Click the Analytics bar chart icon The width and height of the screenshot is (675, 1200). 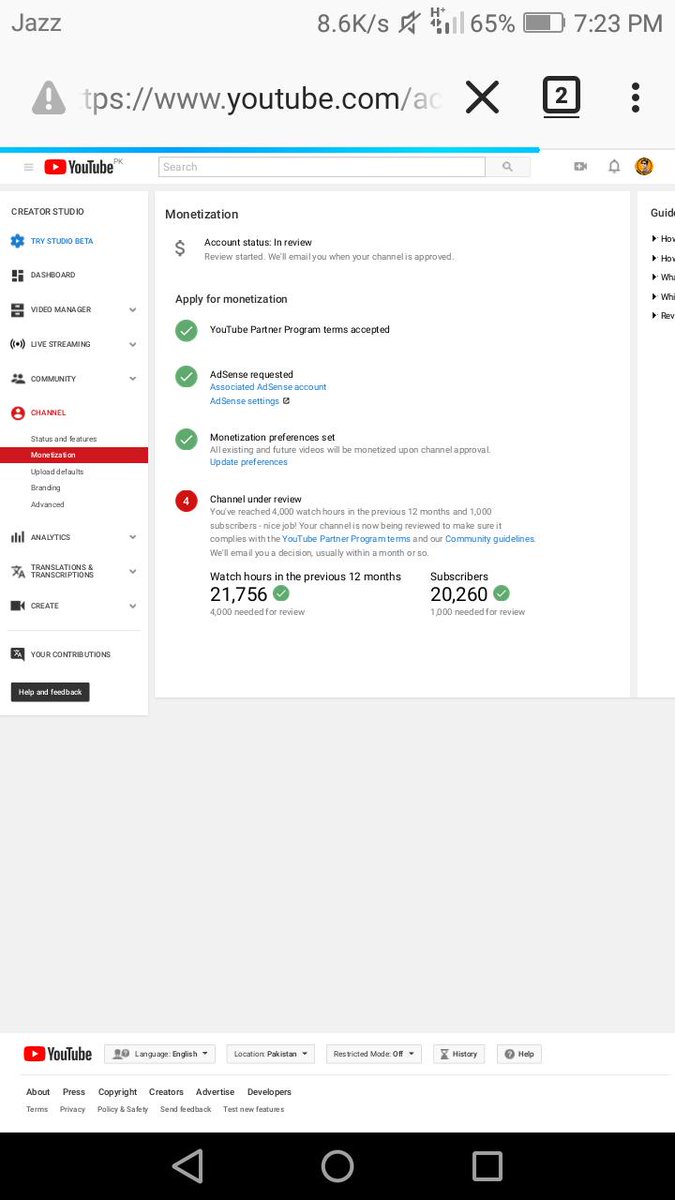17,537
